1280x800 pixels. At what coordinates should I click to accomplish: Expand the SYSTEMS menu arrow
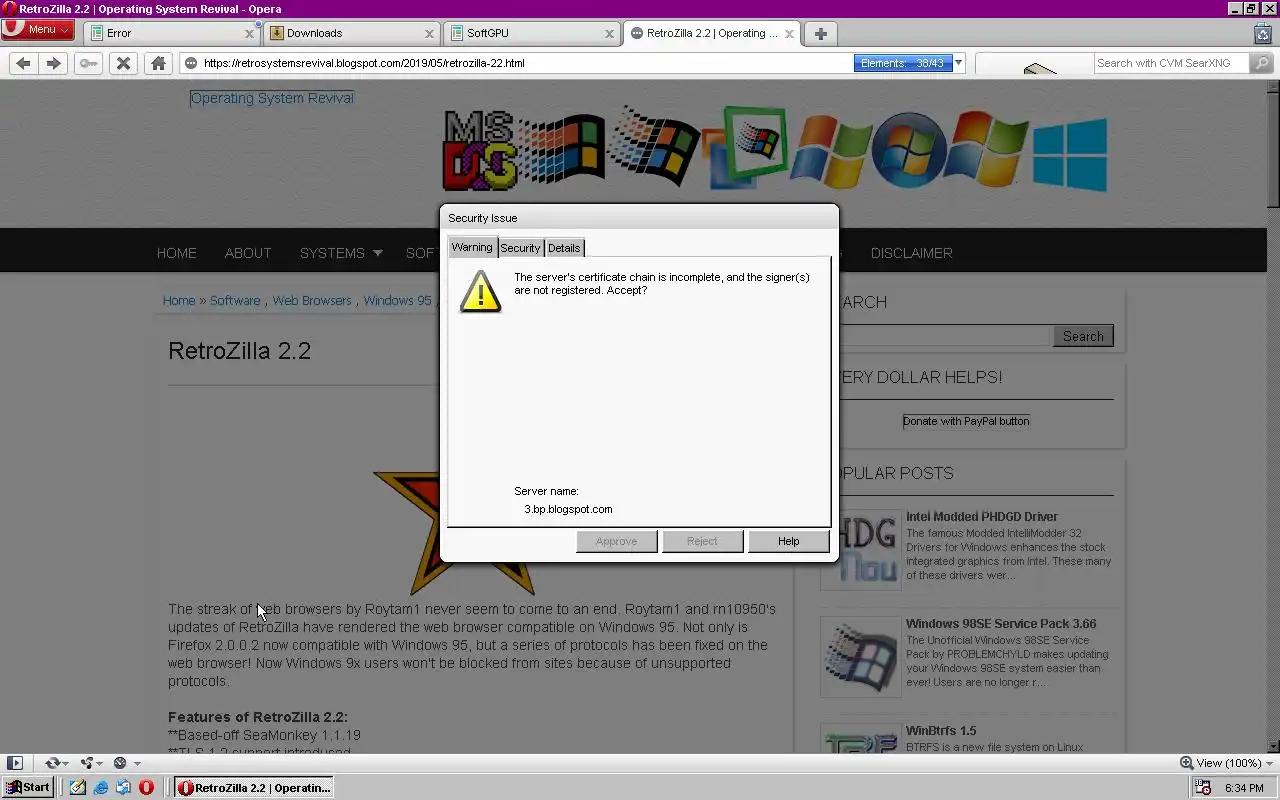click(377, 253)
